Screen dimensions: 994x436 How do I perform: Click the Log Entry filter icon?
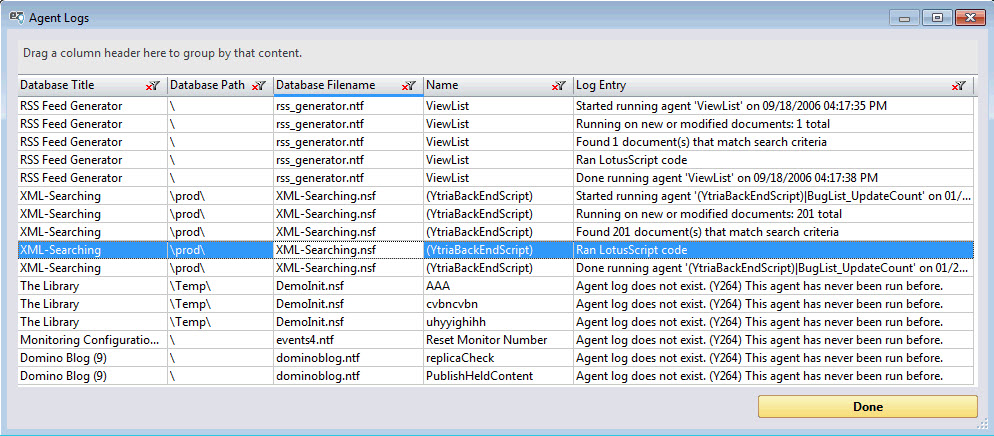pos(958,87)
